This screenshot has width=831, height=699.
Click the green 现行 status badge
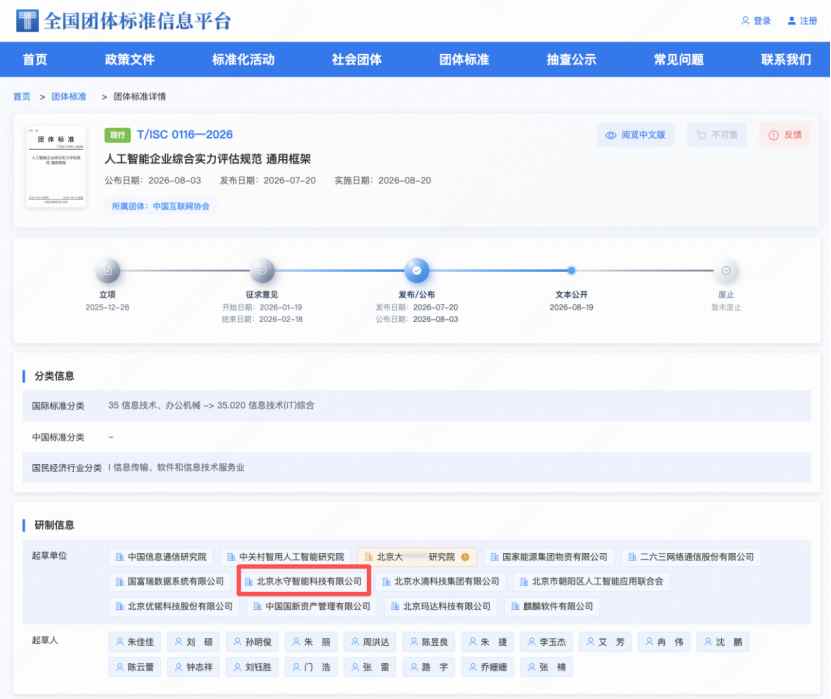coord(117,135)
